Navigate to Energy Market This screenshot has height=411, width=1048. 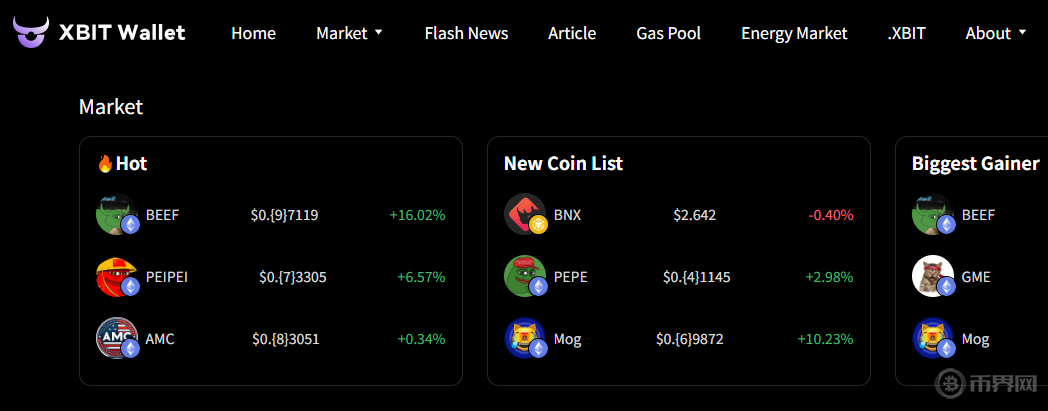pos(794,33)
